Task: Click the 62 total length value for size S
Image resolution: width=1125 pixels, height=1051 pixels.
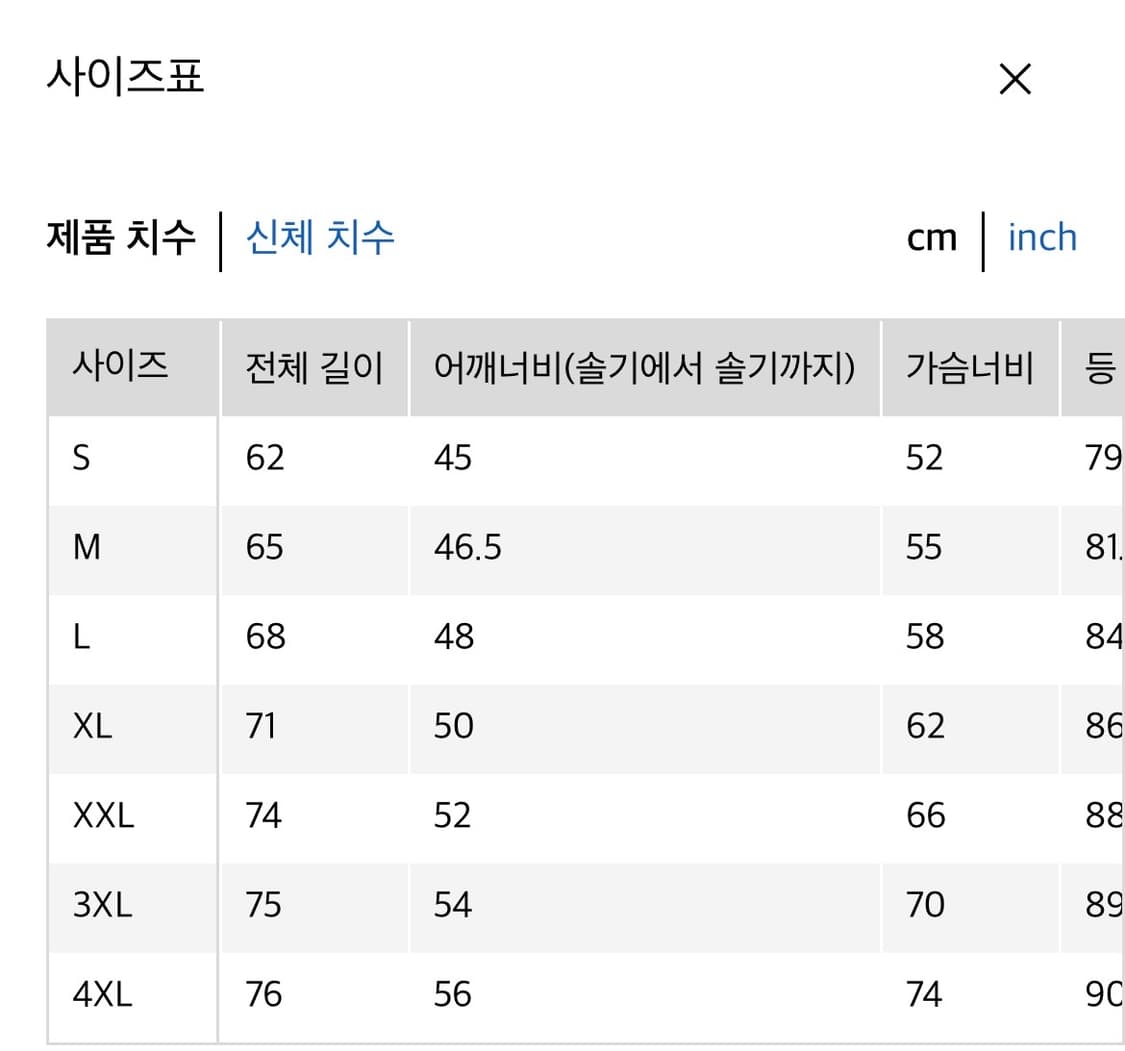Action: (263, 458)
